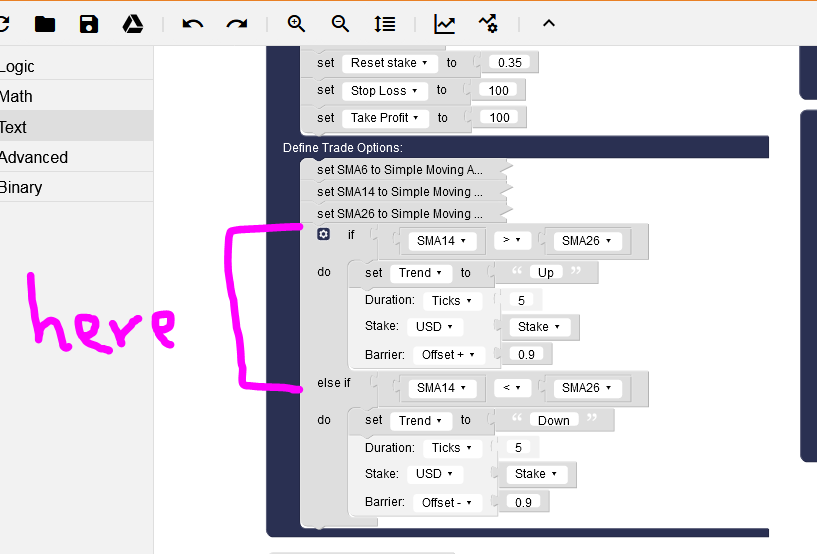Open the Binary category
This screenshot has height=554, width=817.
click(x=76, y=188)
